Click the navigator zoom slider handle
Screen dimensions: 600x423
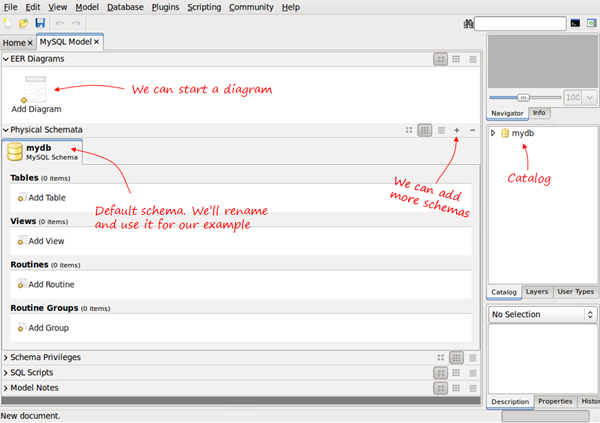coord(523,98)
